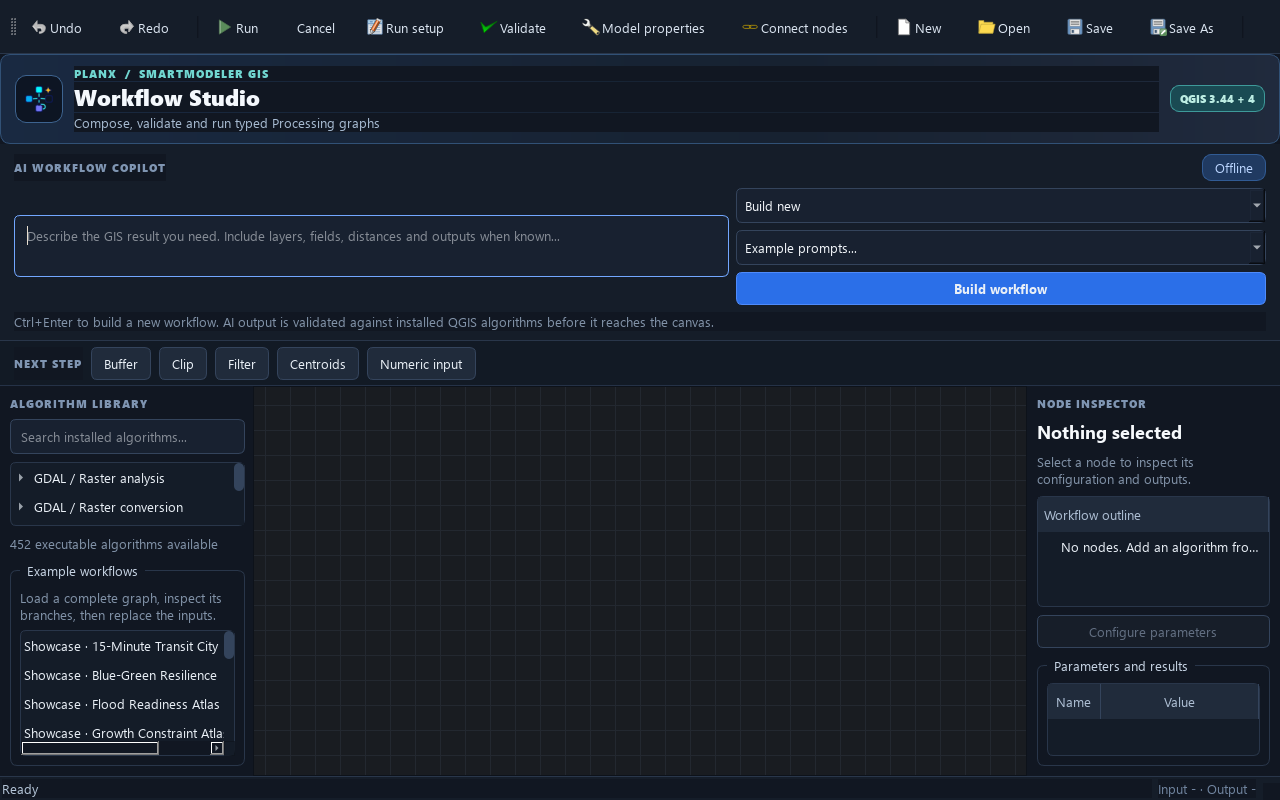Add a Numeric input next step
The width and height of the screenshot is (1280, 800).
[421, 364]
